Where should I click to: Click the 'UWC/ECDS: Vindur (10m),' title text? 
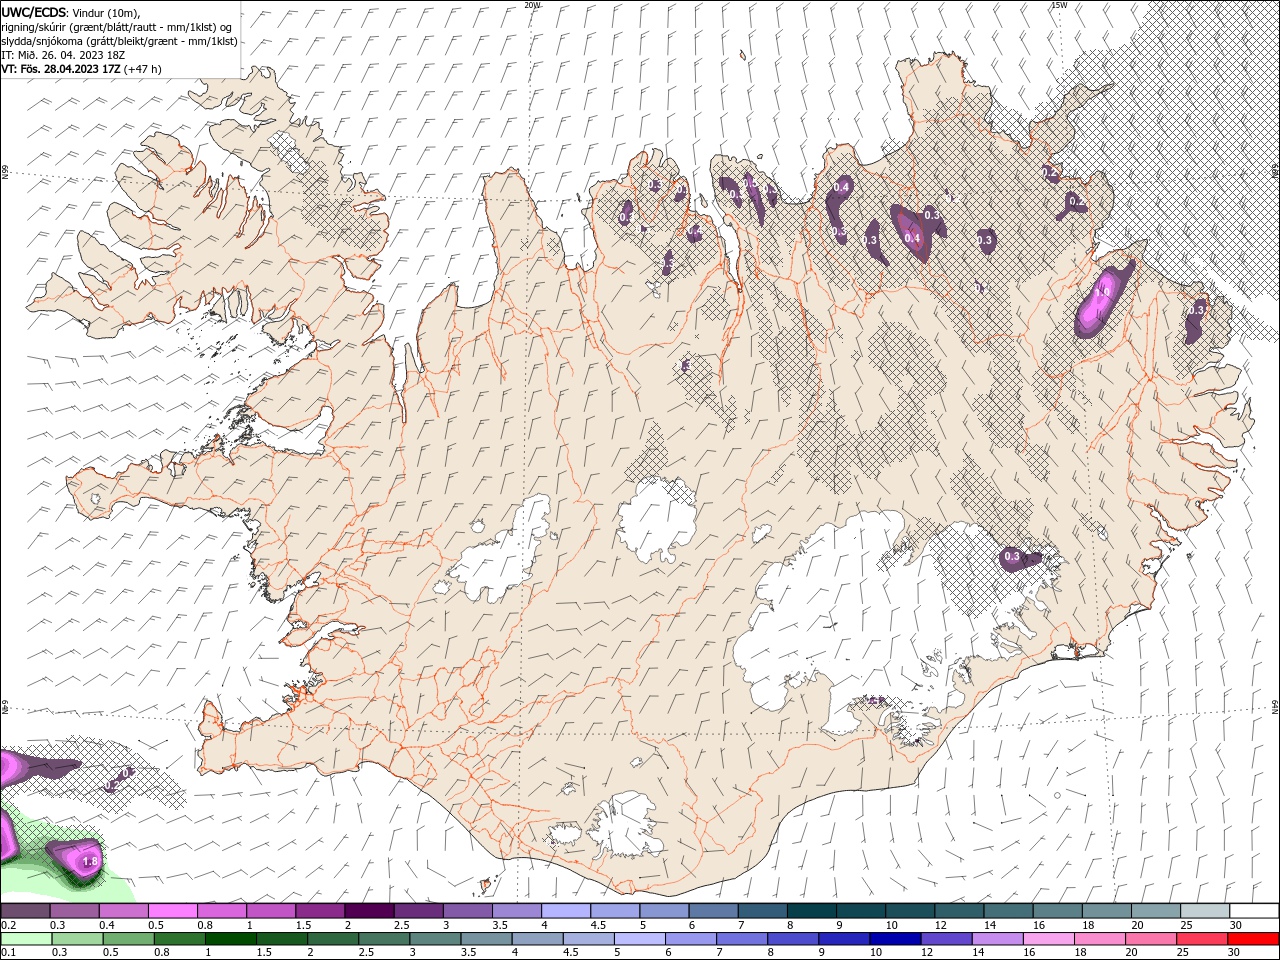[71, 12]
